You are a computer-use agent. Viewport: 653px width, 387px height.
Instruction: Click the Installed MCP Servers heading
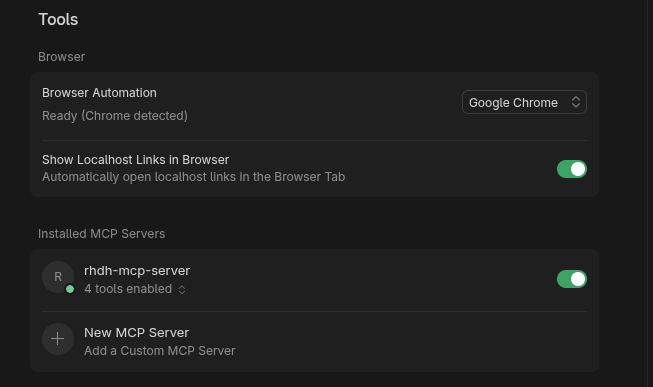pyautogui.click(x=101, y=234)
